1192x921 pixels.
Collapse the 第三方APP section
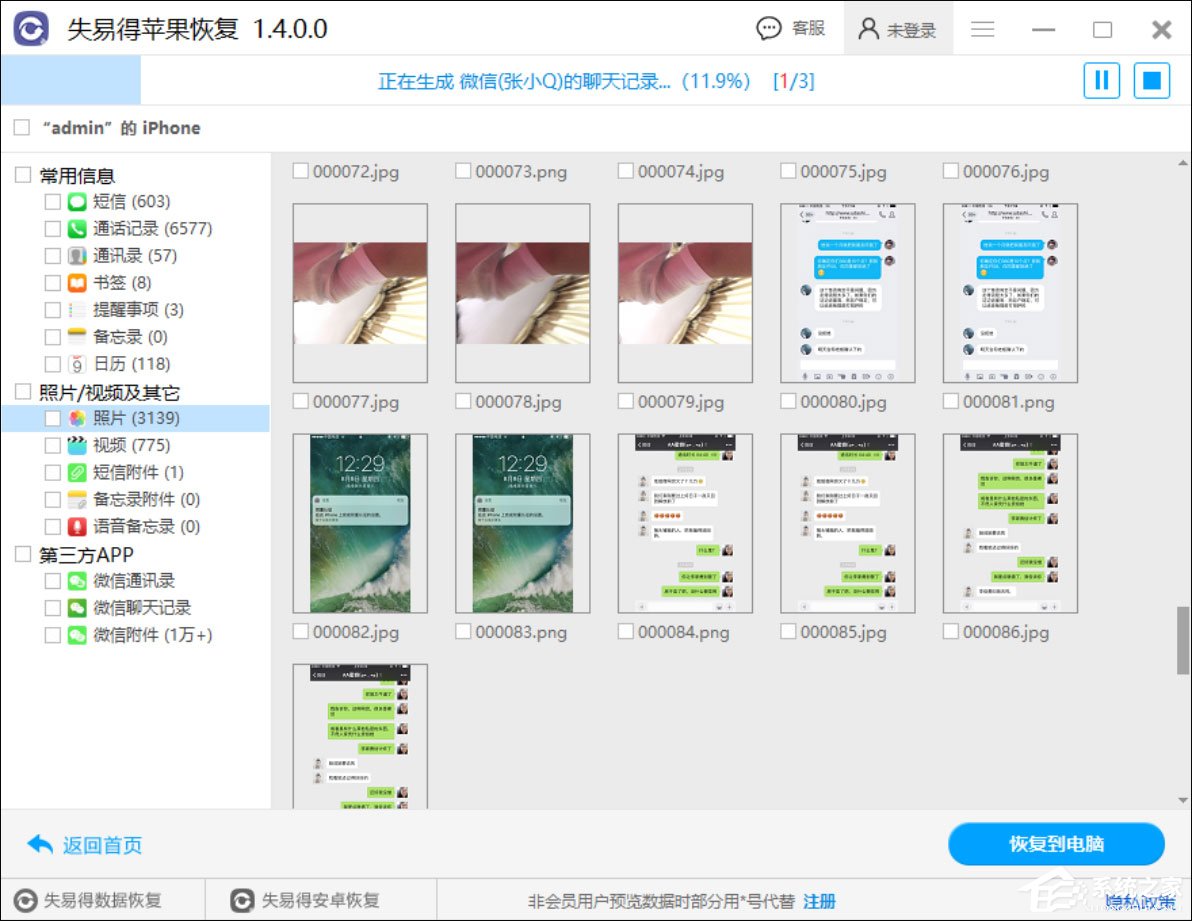[21, 553]
